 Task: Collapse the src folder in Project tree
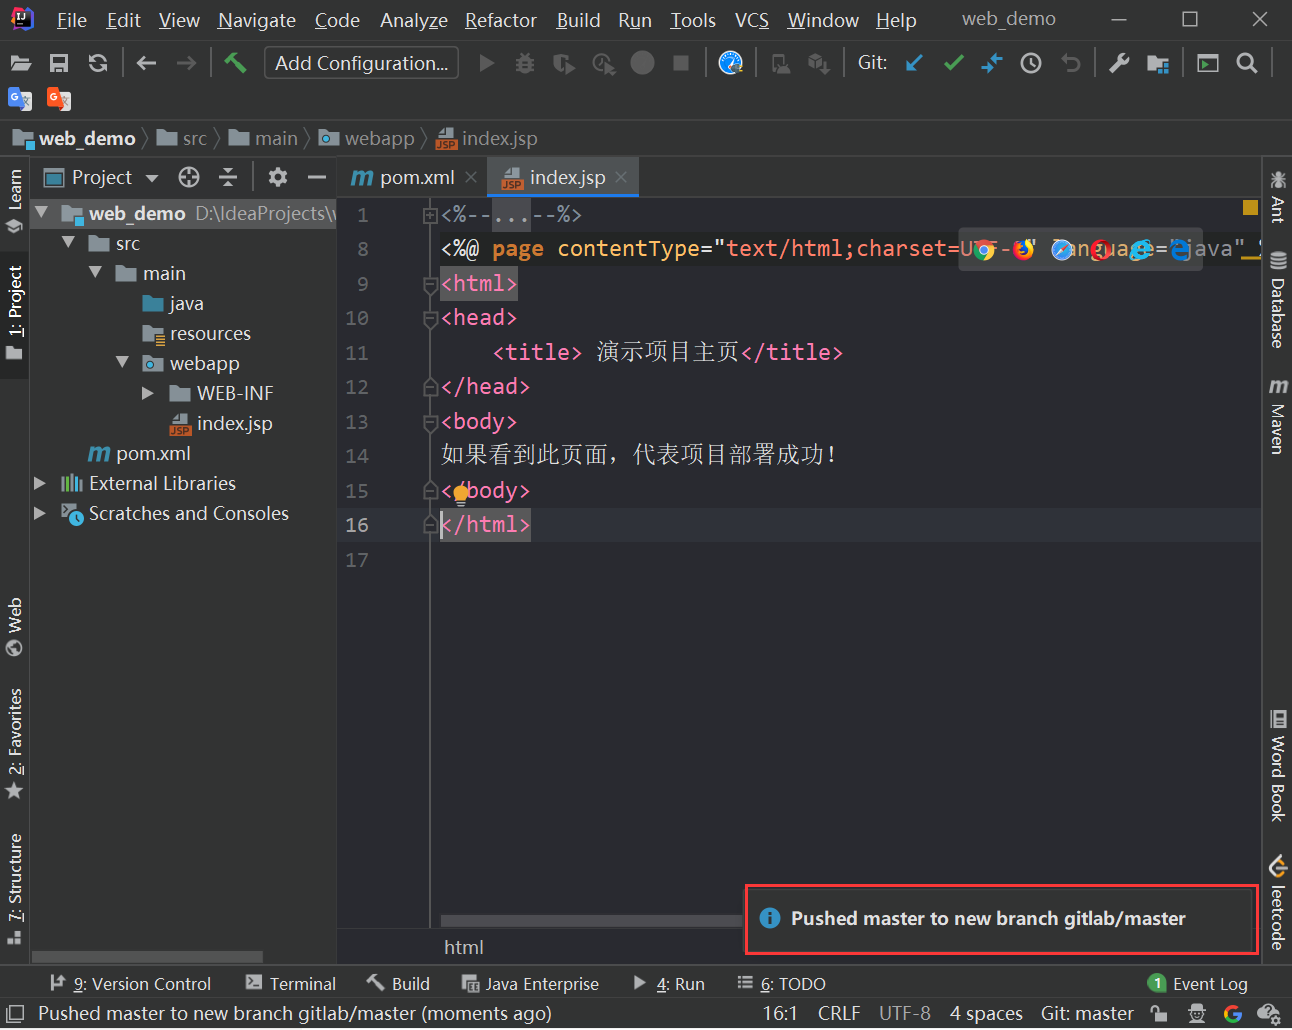tap(68, 243)
